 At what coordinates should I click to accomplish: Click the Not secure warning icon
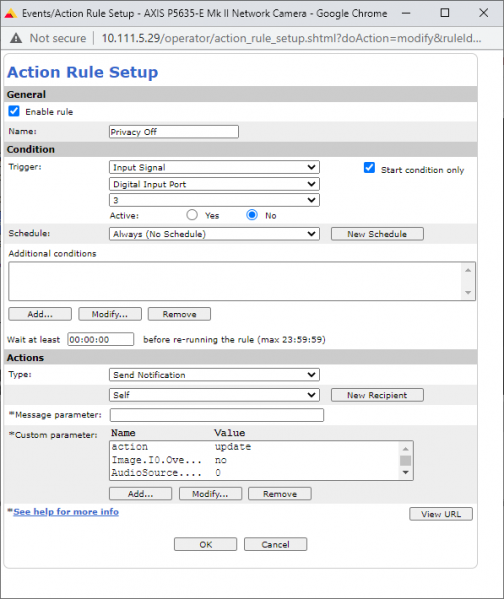click(x=16, y=38)
